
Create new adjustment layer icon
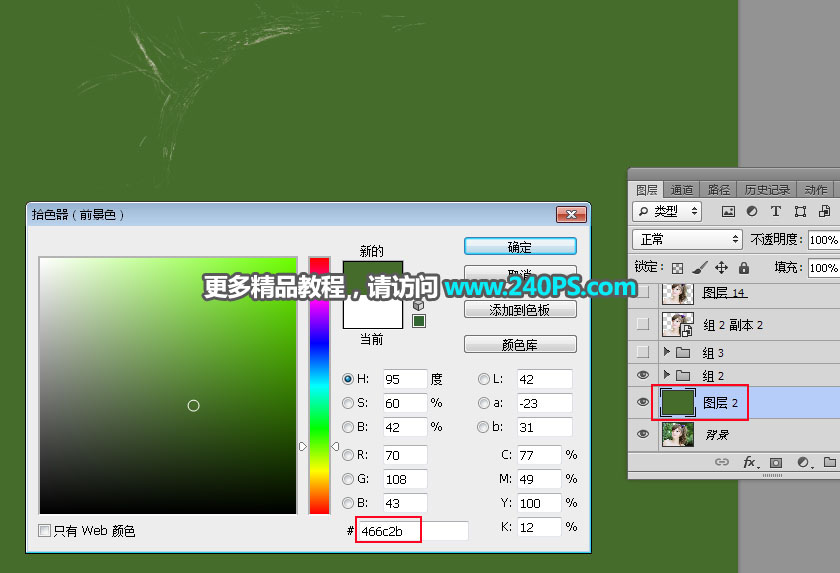point(804,463)
